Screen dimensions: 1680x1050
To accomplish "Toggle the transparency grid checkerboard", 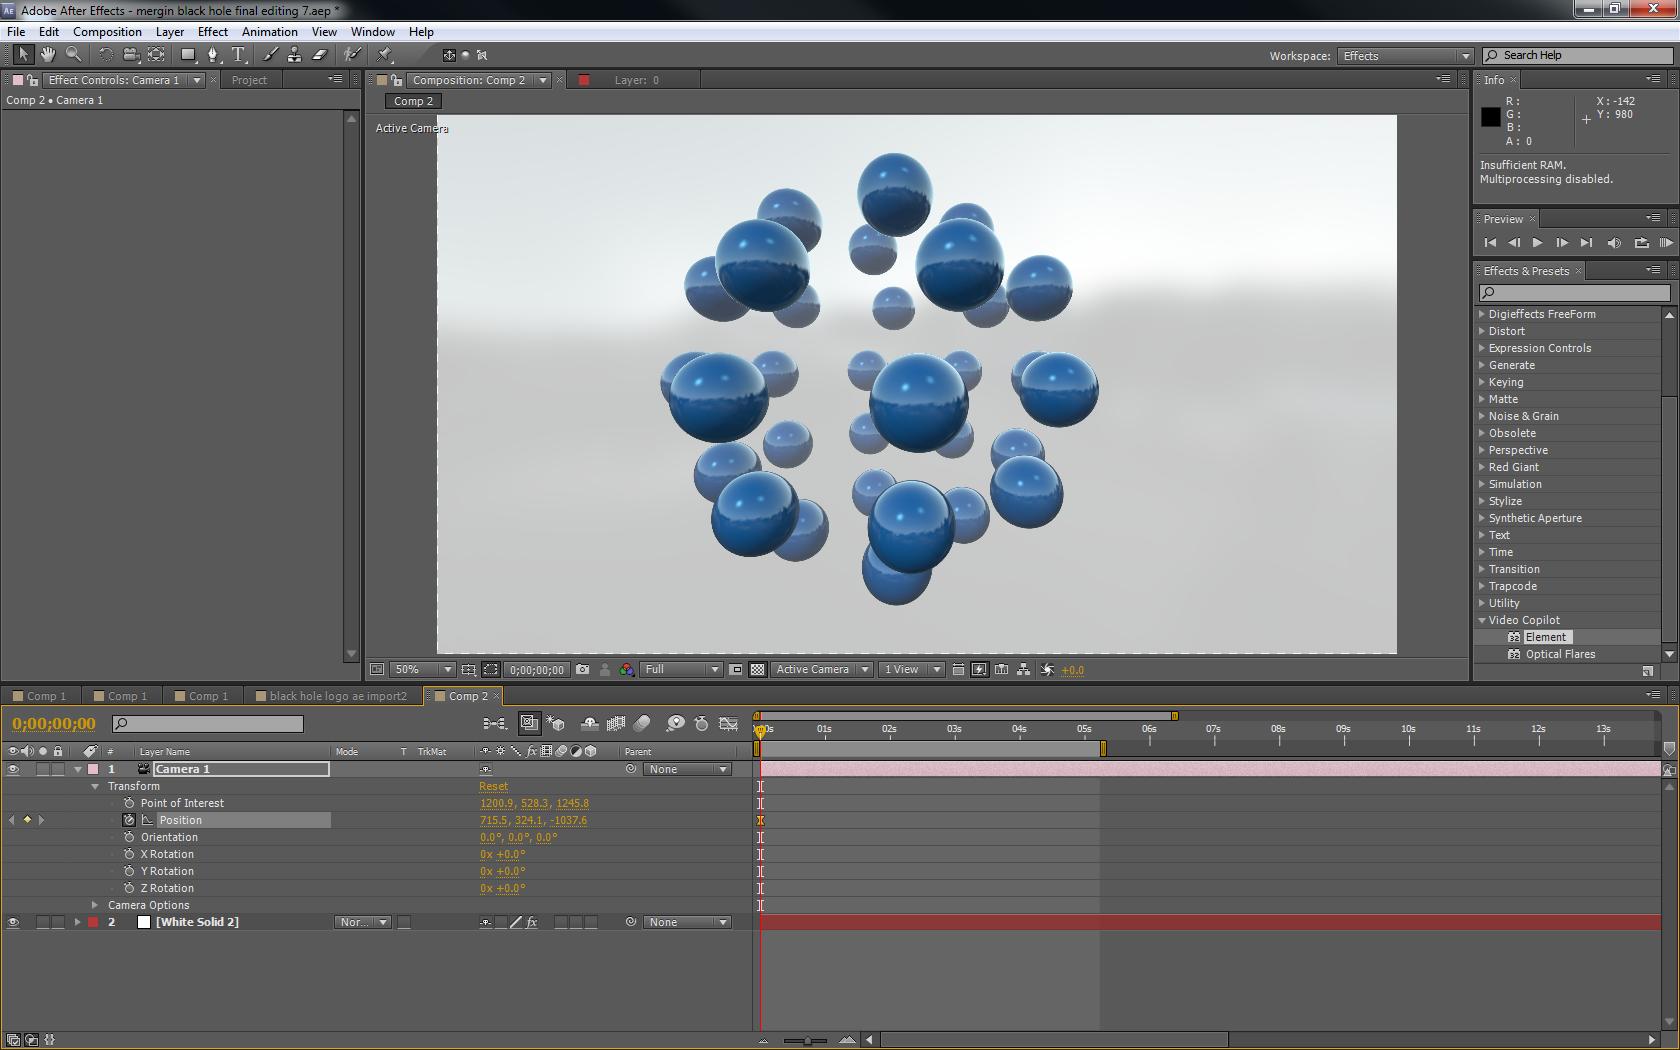I will click(758, 670).
